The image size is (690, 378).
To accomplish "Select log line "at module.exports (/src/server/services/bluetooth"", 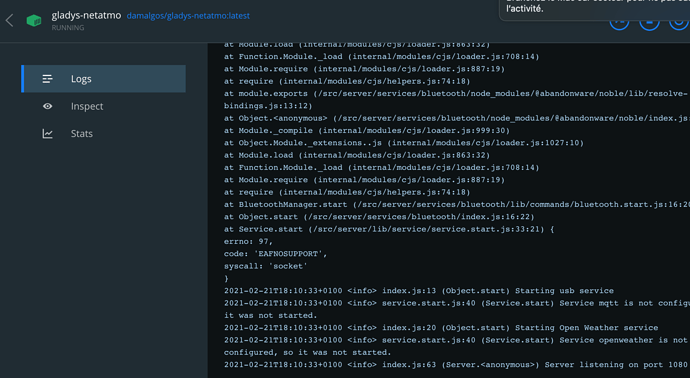I will pos(455,94).
